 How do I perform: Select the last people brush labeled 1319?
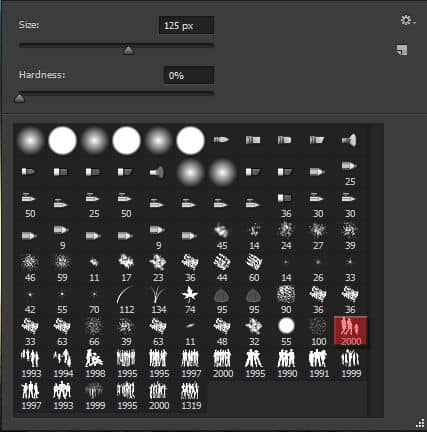pyautogui.click(x=190, y=396)
